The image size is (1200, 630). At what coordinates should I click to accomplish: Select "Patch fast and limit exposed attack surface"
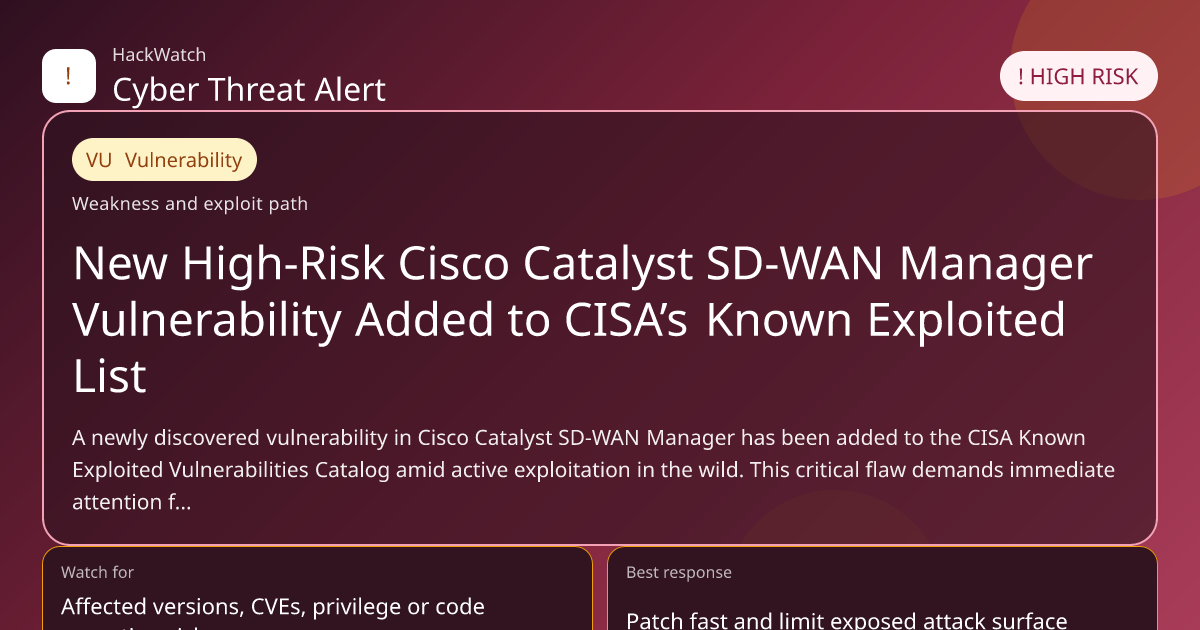847,620
